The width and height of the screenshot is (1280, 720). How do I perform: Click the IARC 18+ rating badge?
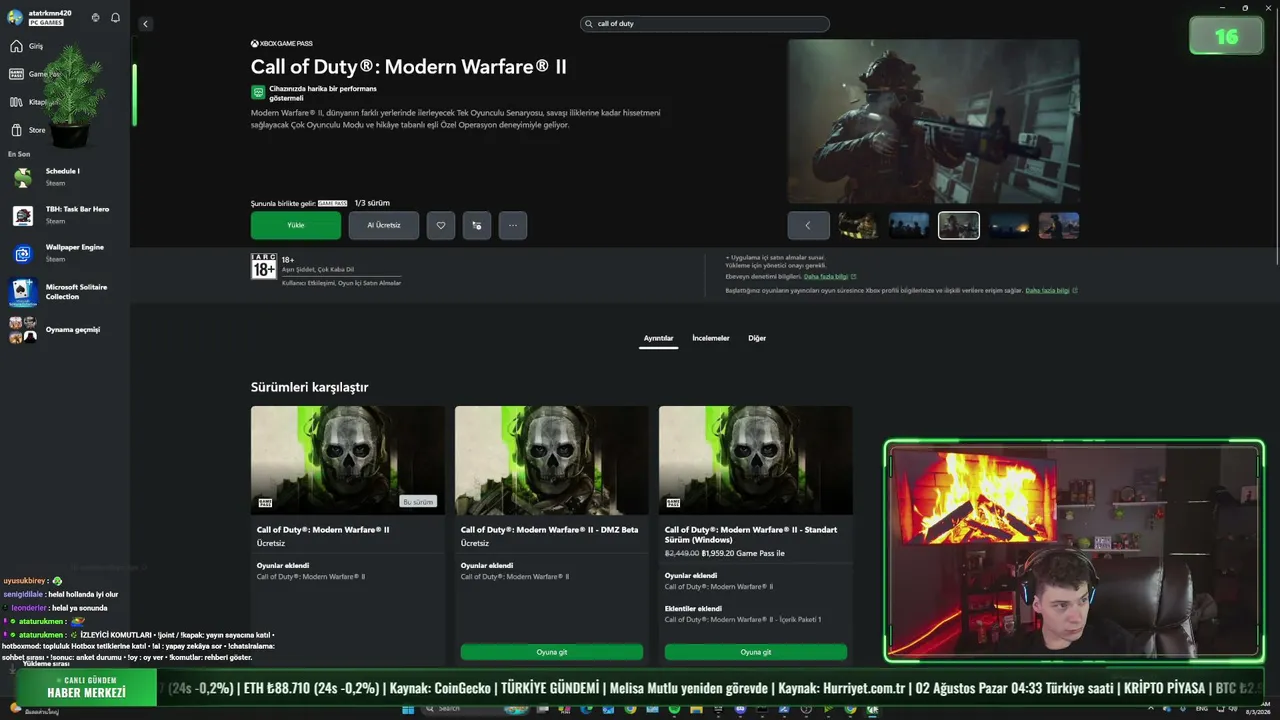point(263,266)
